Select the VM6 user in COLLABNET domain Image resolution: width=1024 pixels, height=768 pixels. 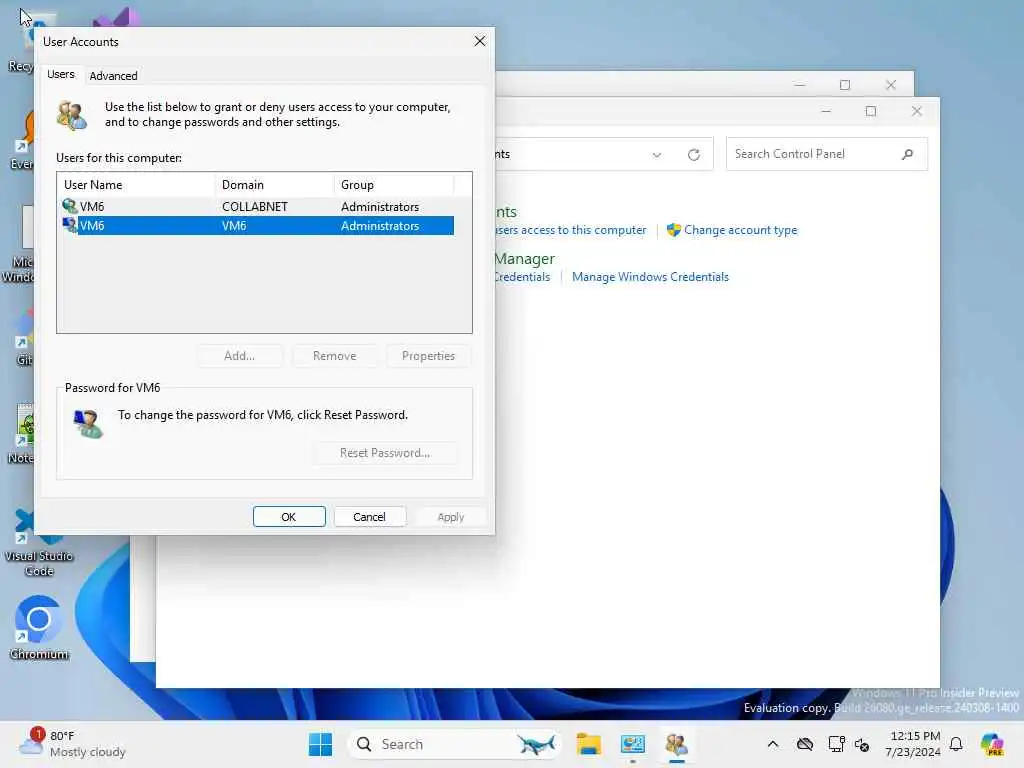click(258, 206)
